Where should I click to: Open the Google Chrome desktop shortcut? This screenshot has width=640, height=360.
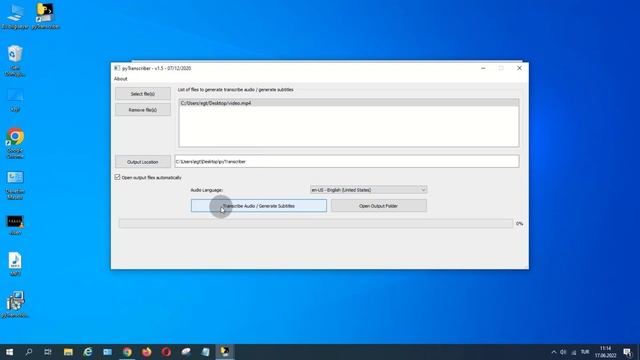tap(15, 143)
